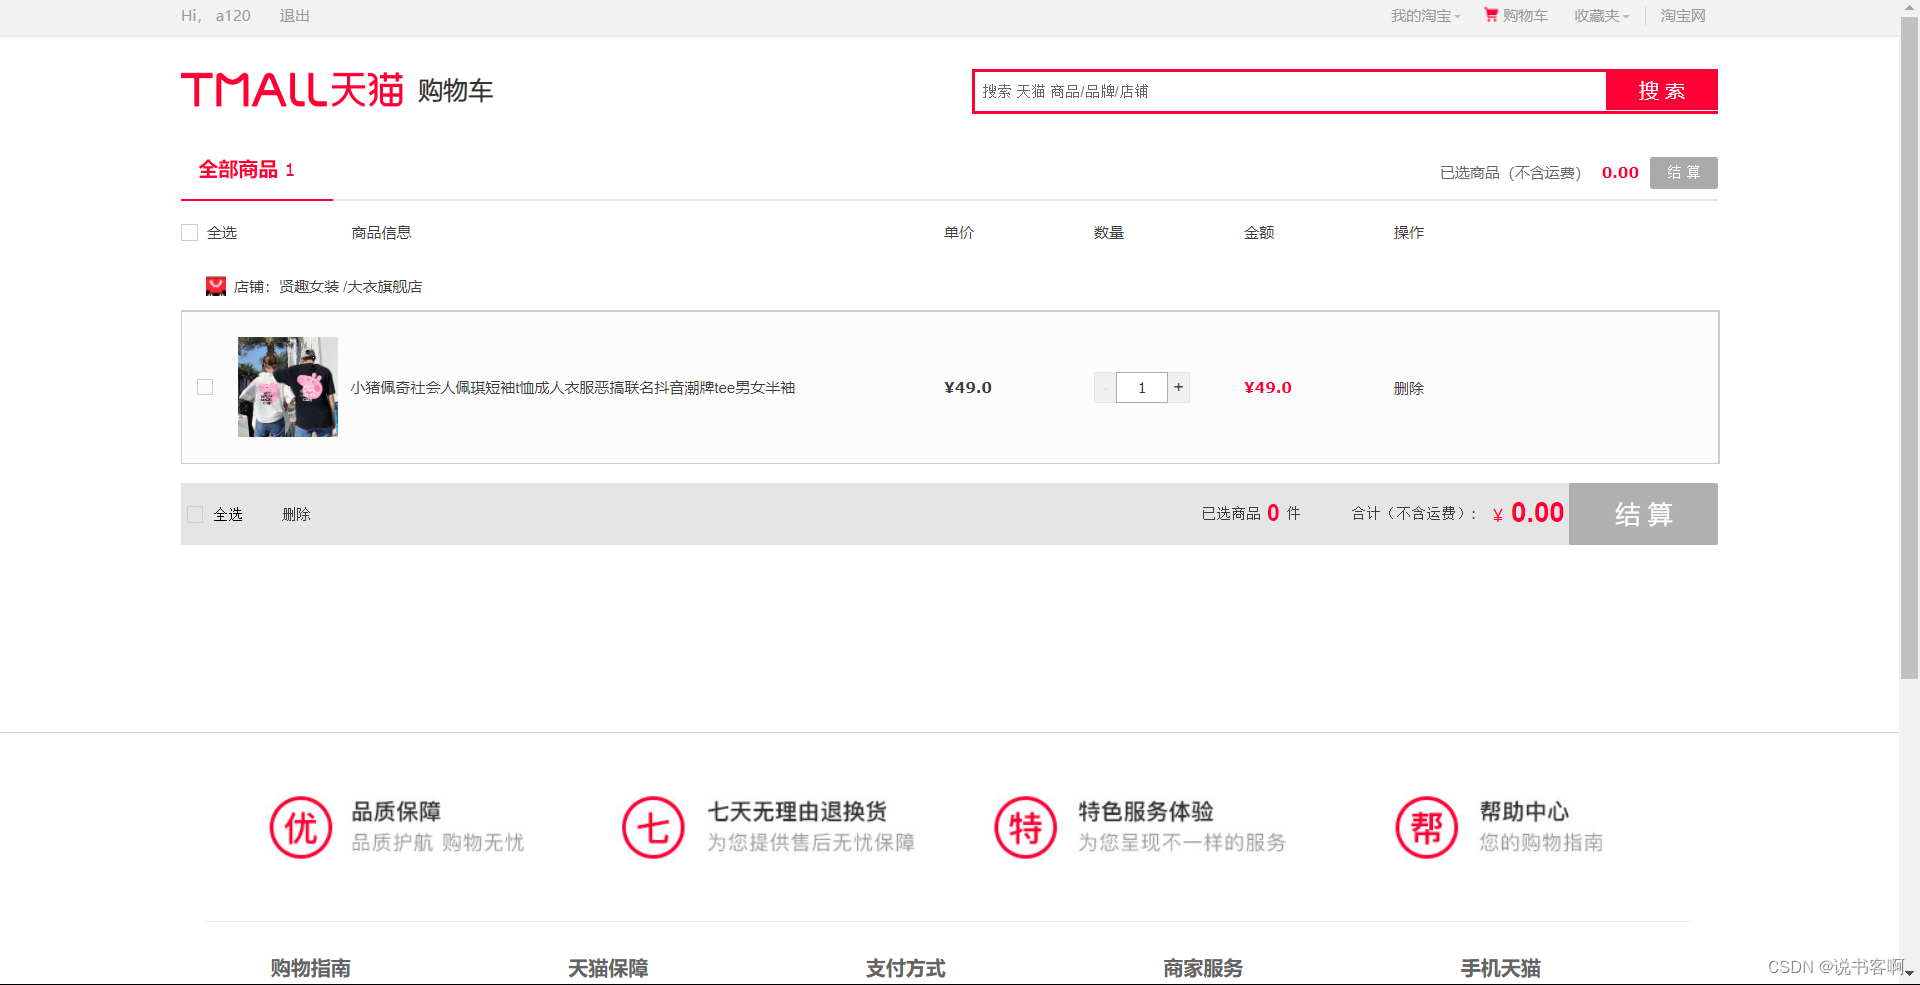Image resolution: width=1920 pixels, height=985 pixels.
Task: Click the 退出 logout link
Action: pyautogui.click(x=295, y=16)
